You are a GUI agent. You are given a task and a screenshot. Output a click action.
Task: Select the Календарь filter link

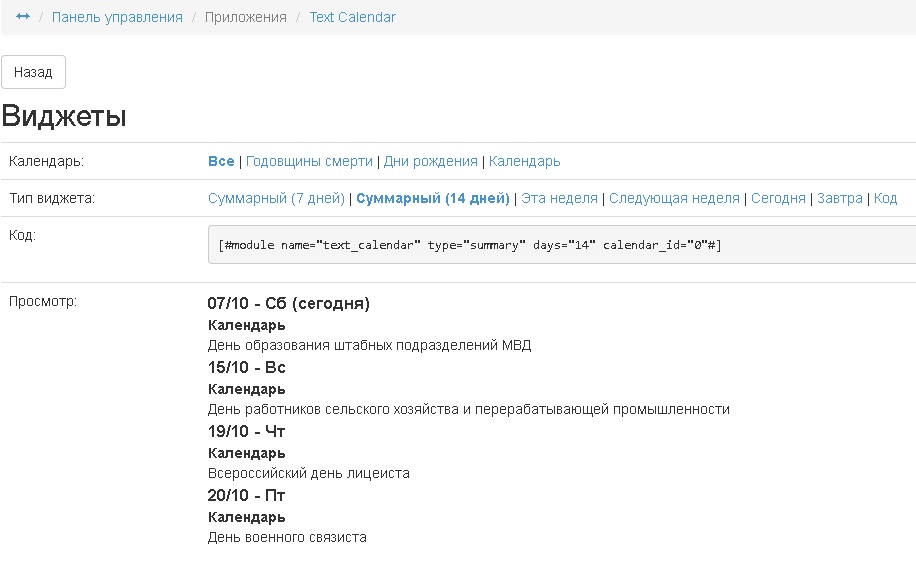(525, 161)
